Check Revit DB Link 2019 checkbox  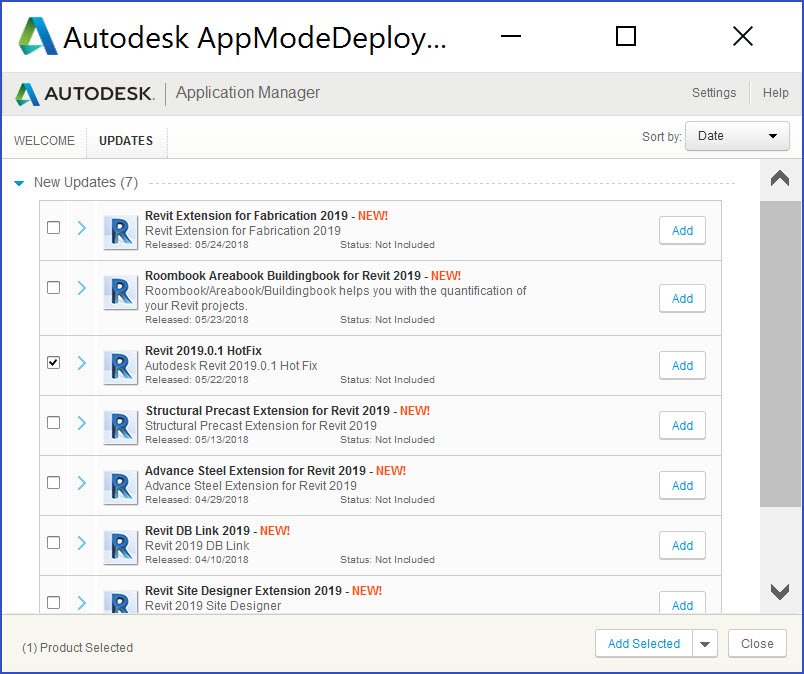point(53,543)
